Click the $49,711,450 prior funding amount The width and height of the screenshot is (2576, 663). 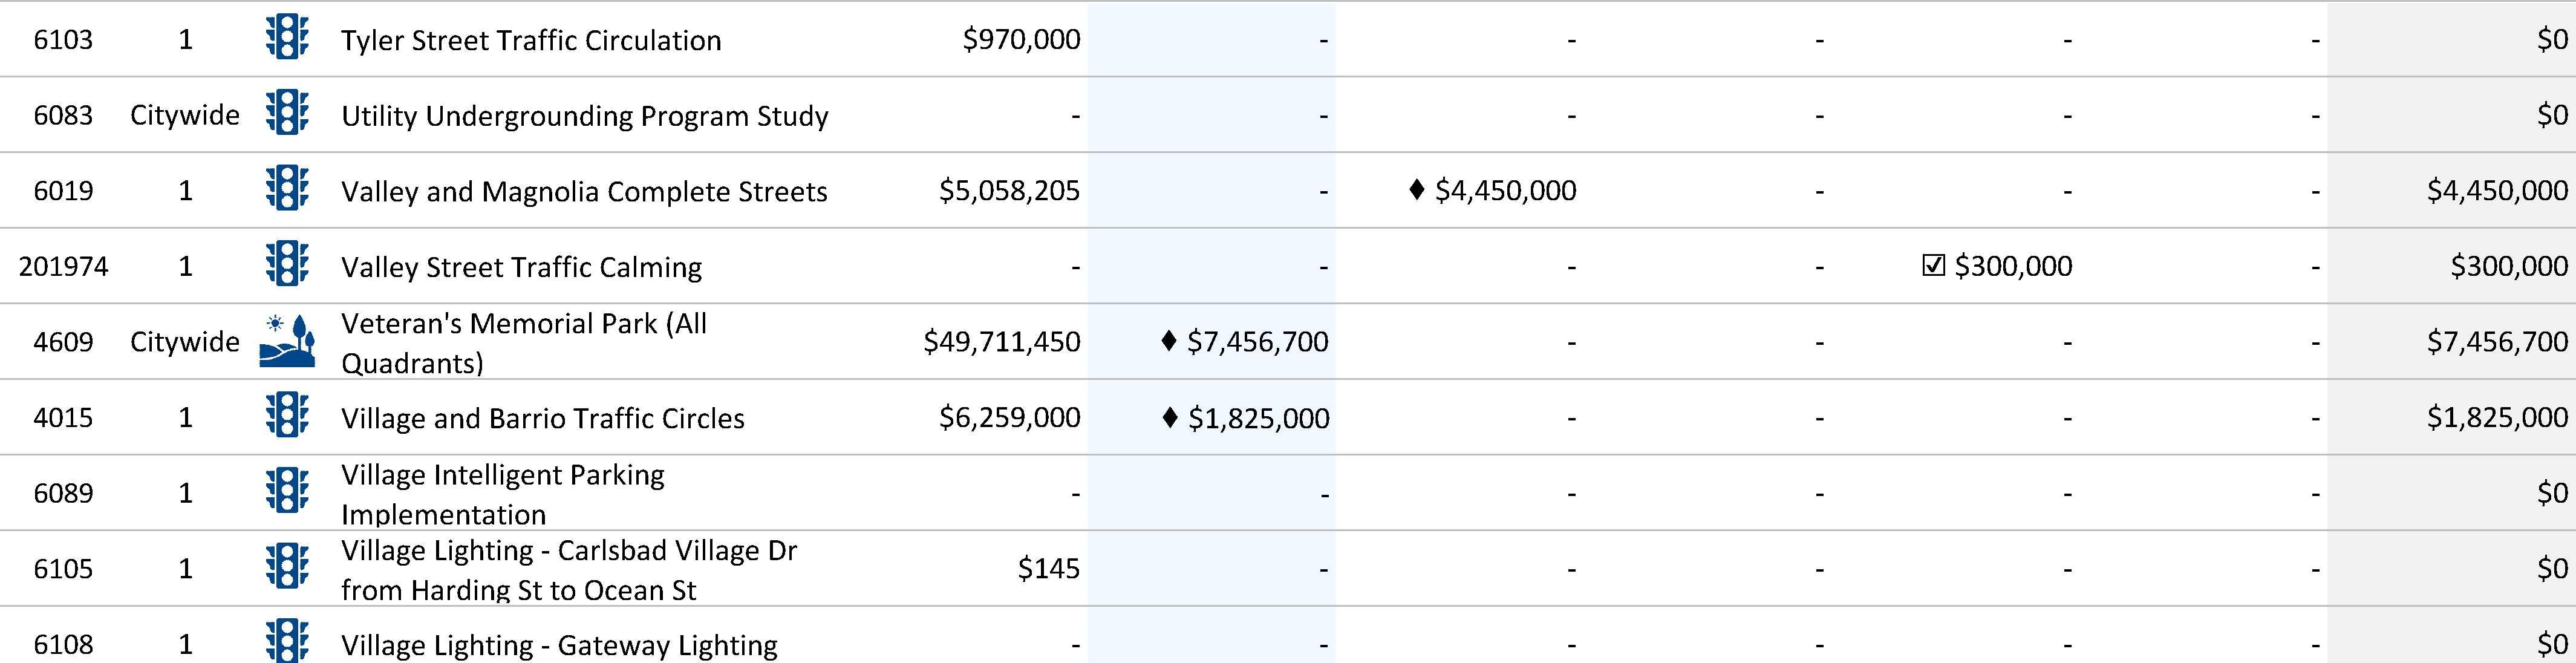[1001, 342]
